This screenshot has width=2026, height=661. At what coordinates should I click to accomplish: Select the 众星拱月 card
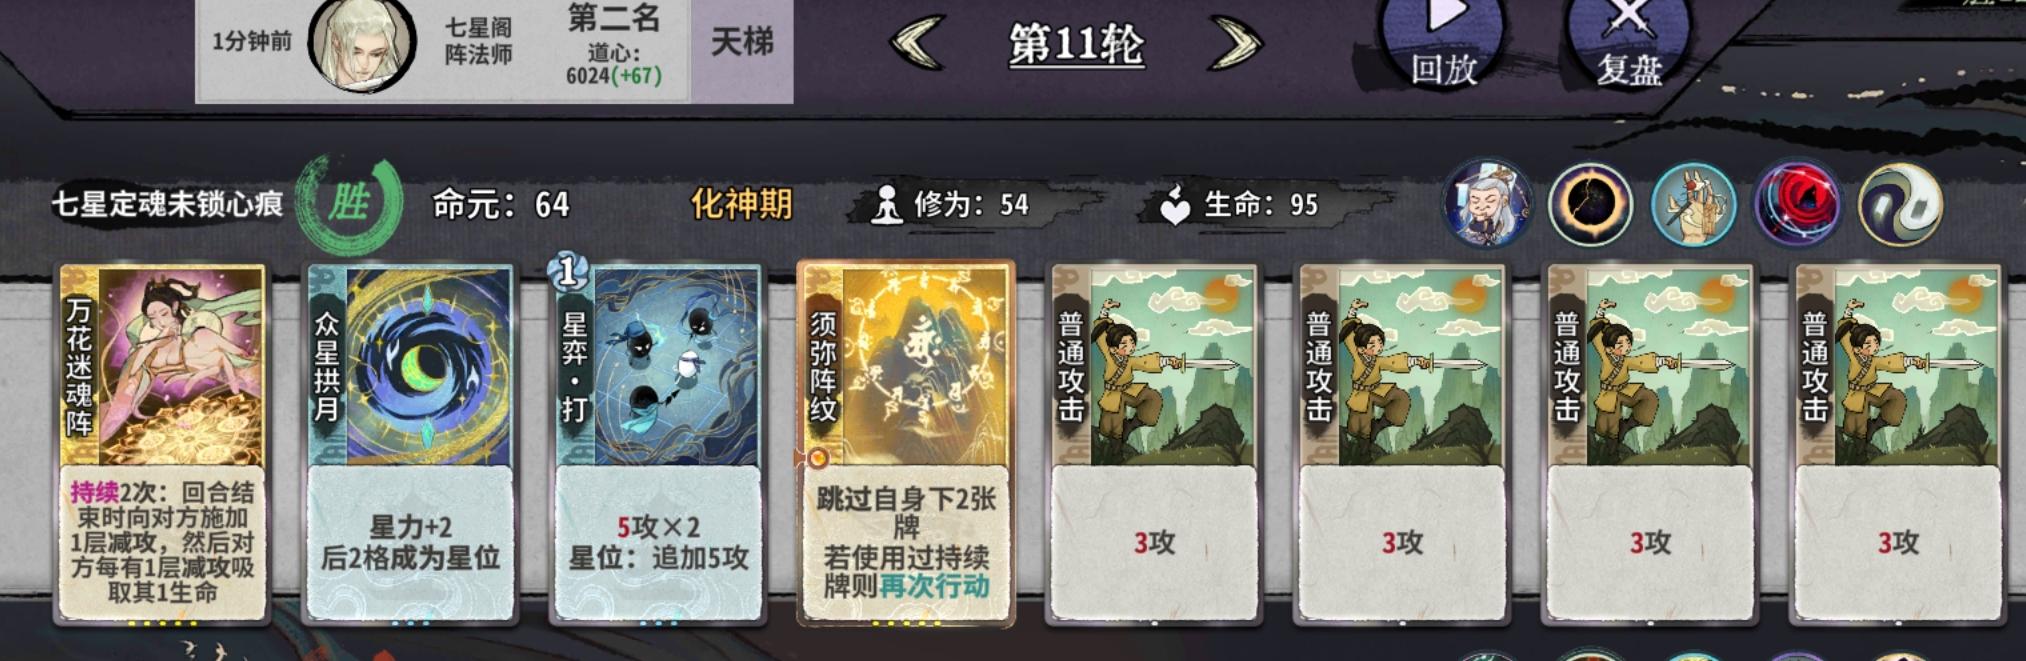point(410,443)
